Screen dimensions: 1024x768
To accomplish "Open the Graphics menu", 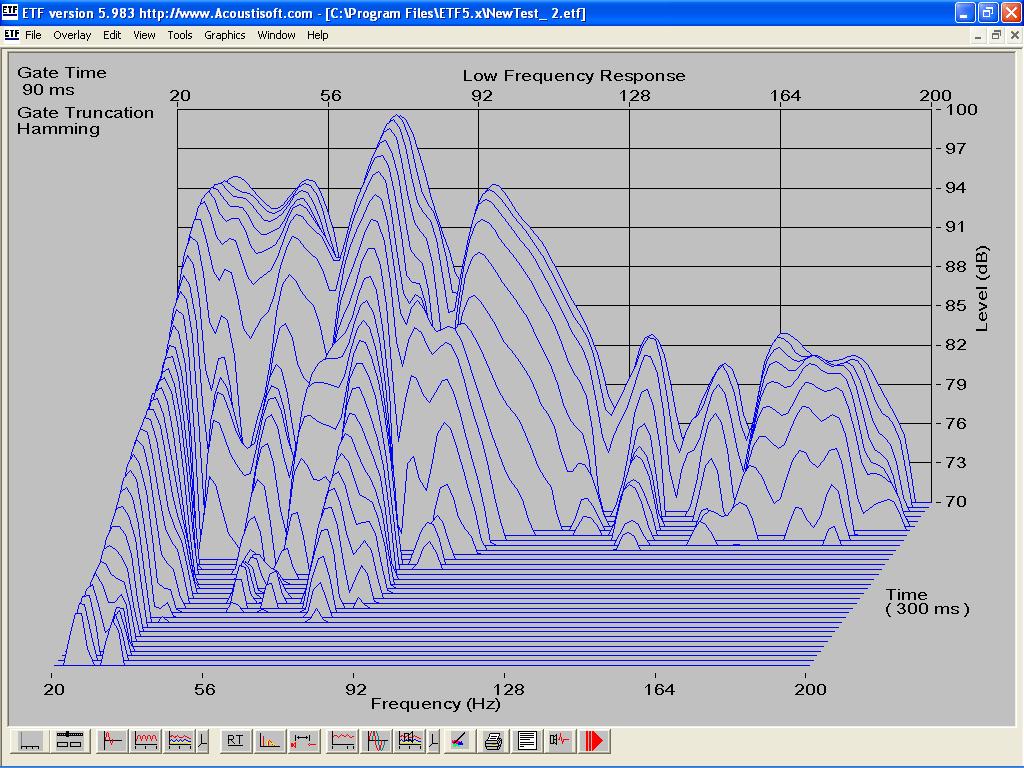I will point(224,35).
